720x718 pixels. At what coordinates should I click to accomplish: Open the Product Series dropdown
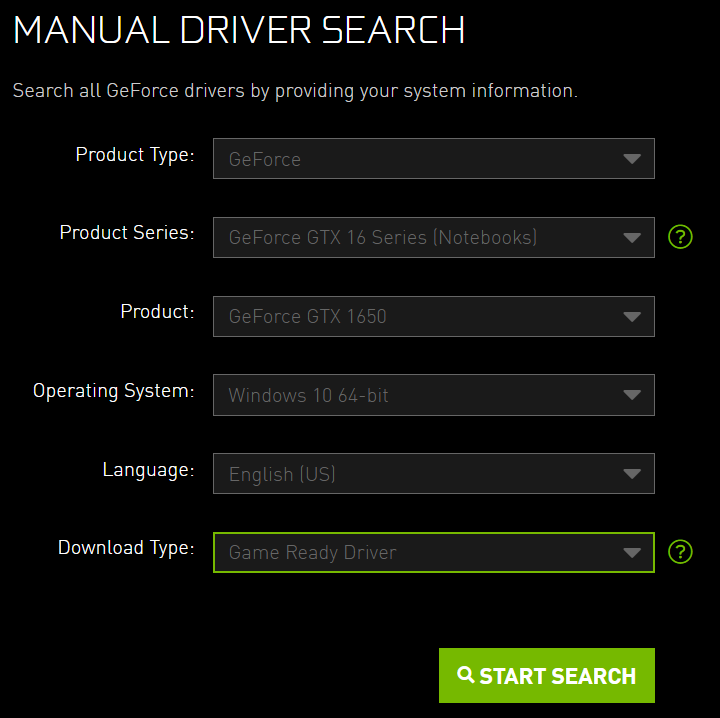(433, 237)
